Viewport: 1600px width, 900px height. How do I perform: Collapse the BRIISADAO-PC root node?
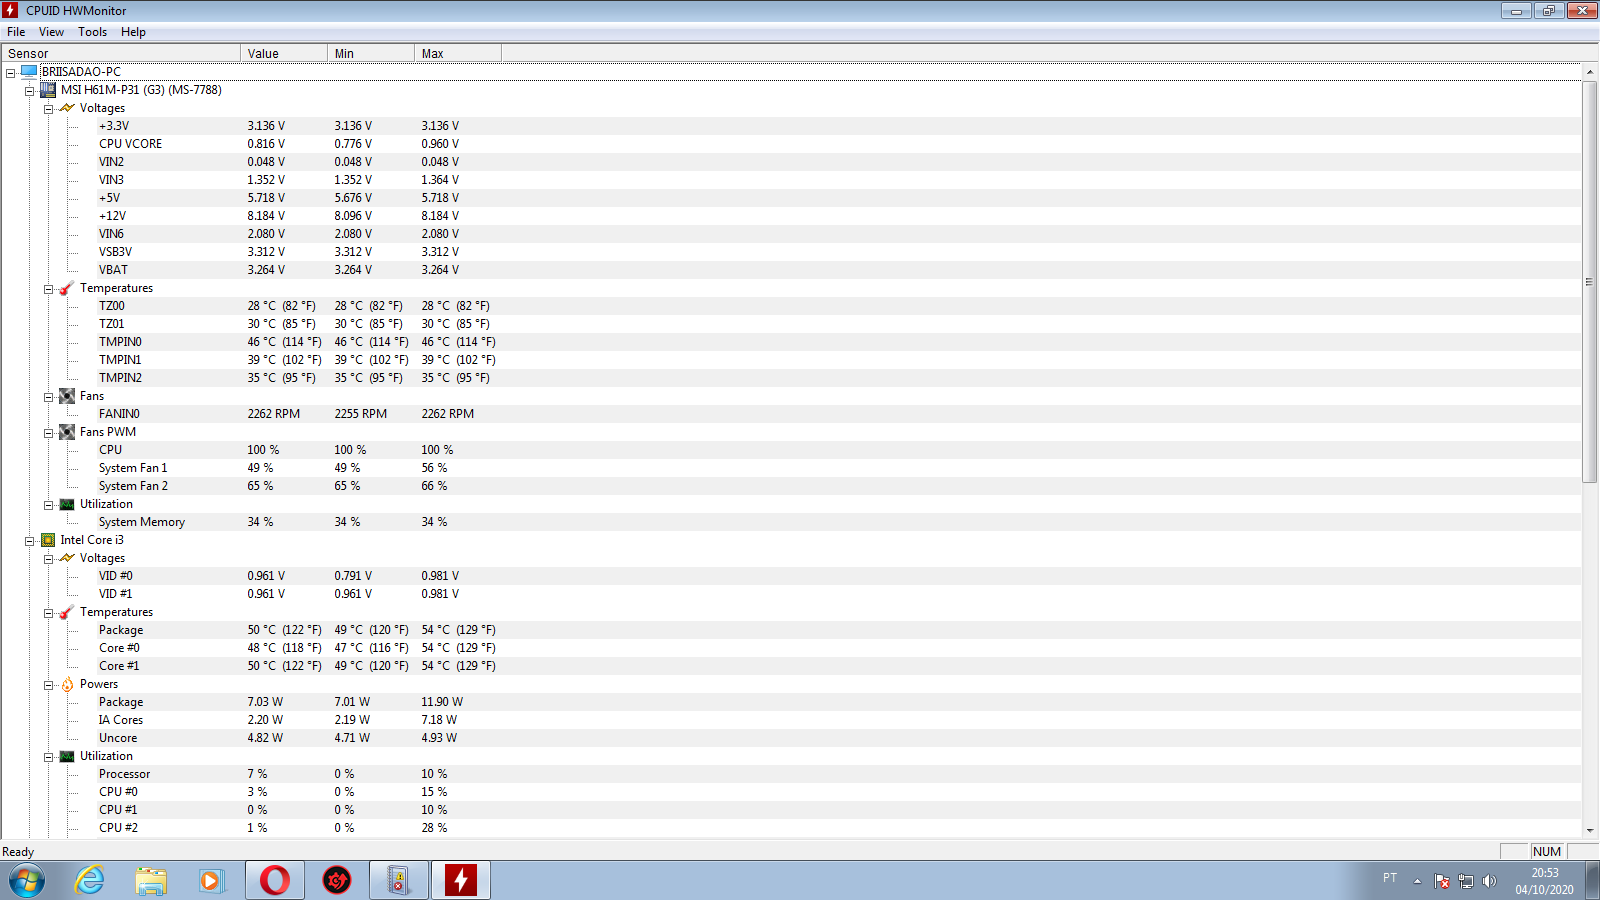[x=11, y=73]
